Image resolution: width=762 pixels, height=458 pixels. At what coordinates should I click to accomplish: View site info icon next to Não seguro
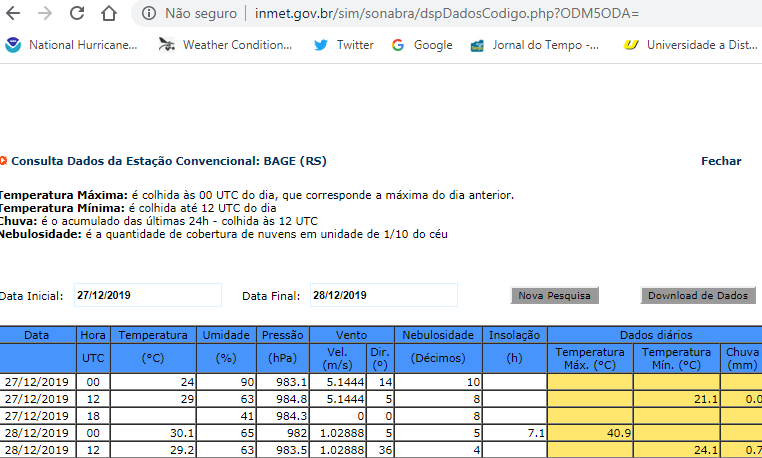click(149, 13)
